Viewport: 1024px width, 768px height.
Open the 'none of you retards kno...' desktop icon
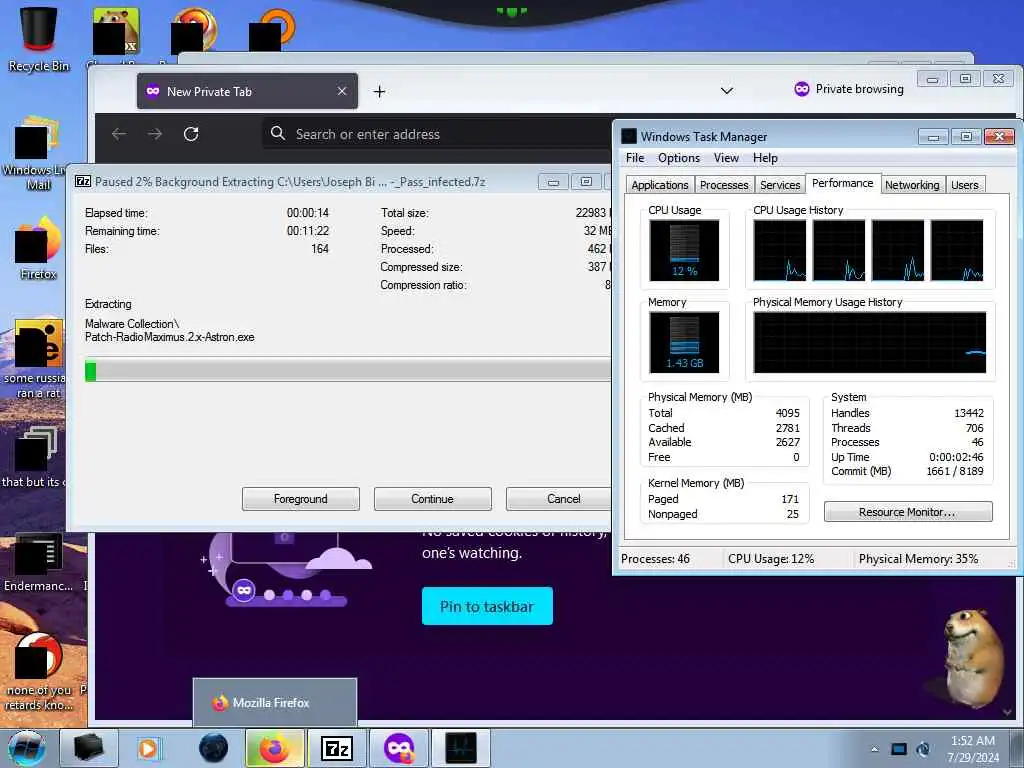(x=39, y=673)
